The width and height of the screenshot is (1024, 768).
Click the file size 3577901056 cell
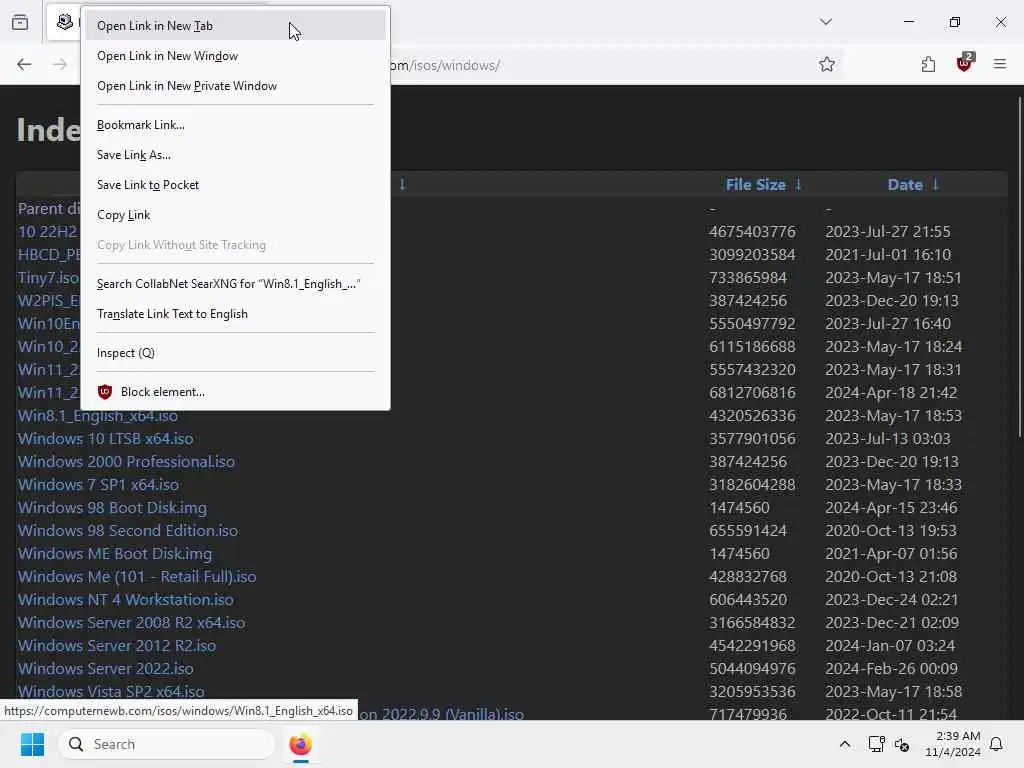(x=752, y=439)
